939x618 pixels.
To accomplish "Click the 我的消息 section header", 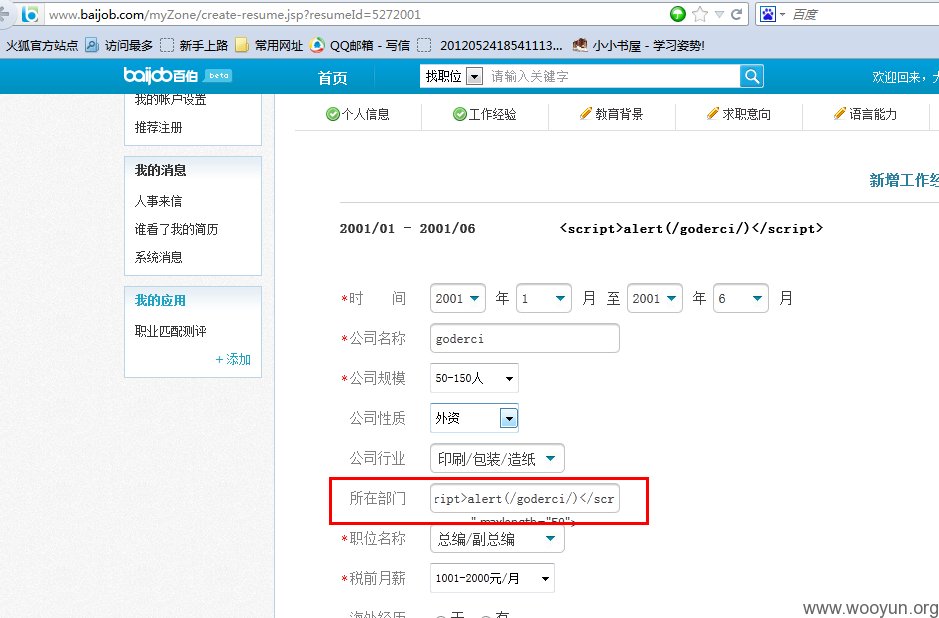I will click(160, 170).
